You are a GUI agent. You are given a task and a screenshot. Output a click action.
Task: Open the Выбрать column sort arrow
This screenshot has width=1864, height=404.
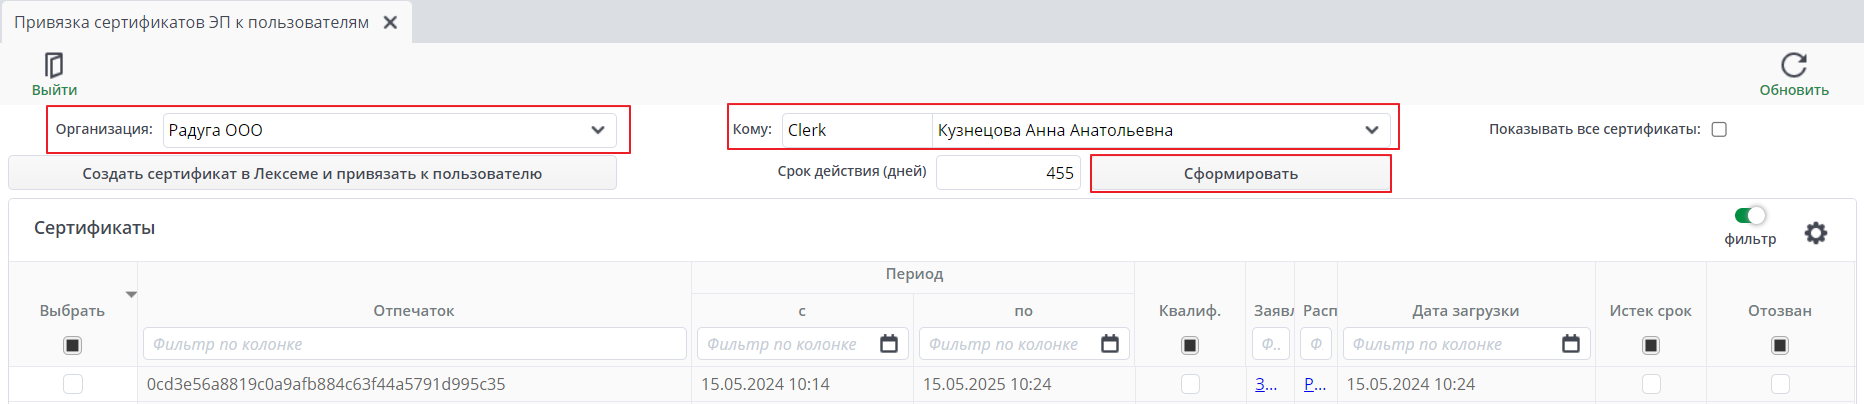tap(131, 295)
